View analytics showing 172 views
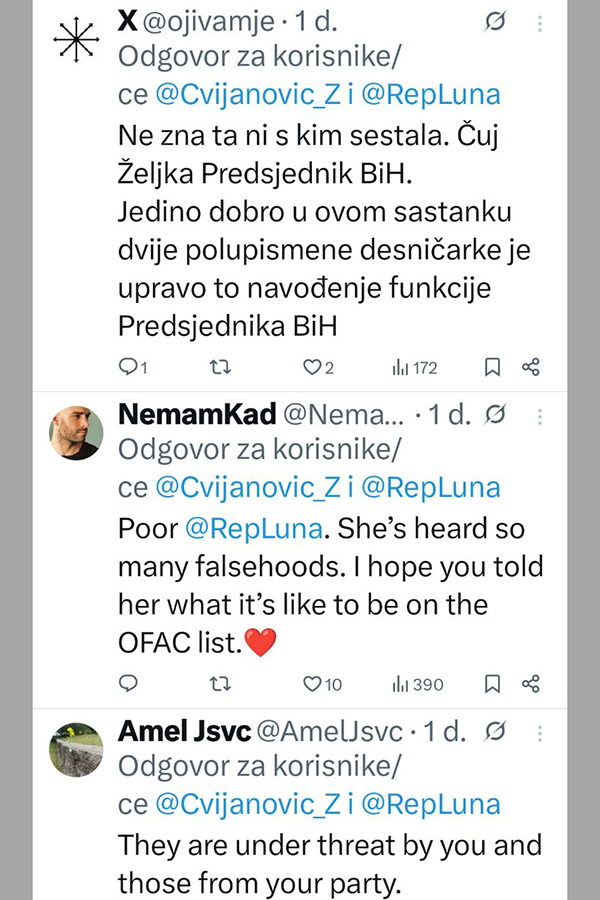The width and height of the screenshot is (600, 900). pos(414,367)
